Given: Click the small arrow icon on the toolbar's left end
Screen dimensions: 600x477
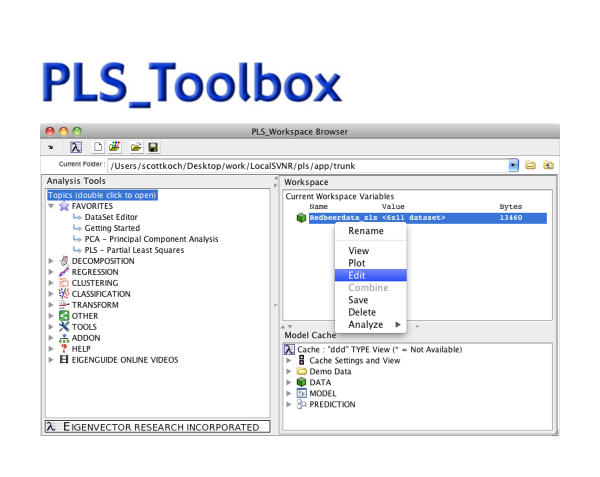Looking at the screenshot, I should 51,147.
